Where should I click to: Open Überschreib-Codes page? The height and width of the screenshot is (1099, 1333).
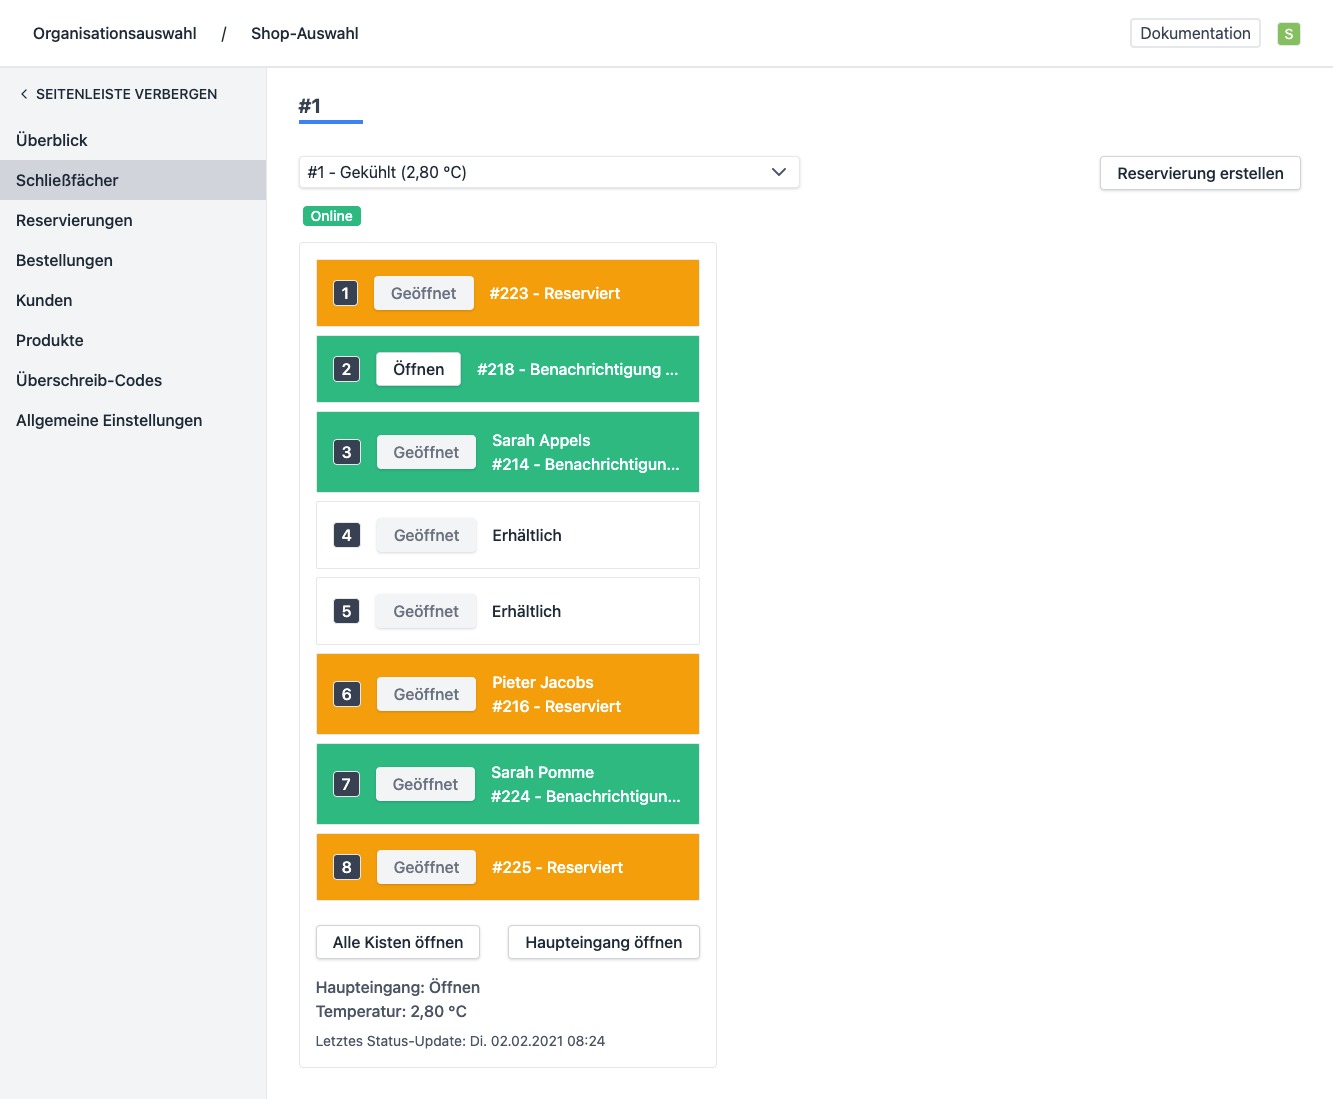point(89,380)
